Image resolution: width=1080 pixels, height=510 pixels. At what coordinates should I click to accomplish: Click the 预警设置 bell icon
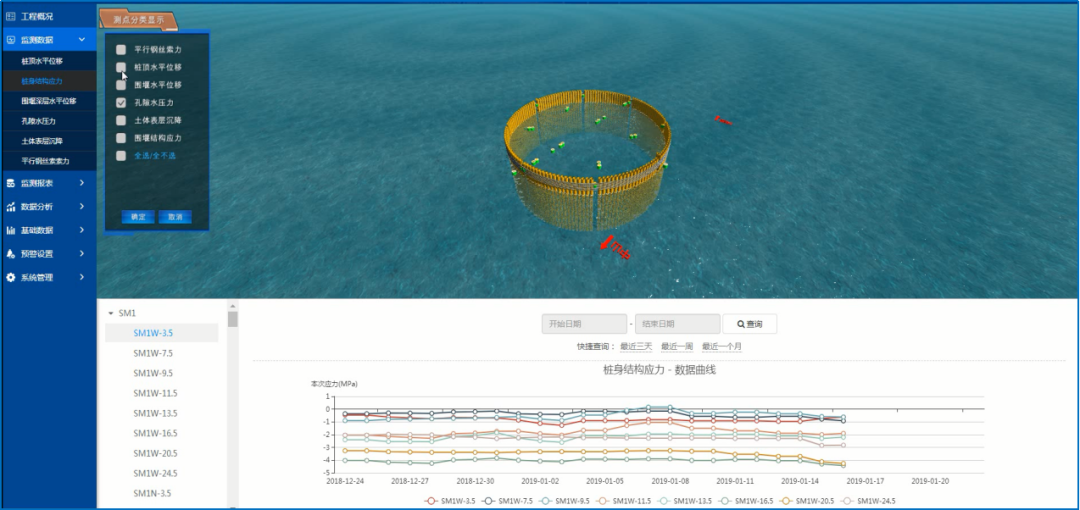pyautogui.click(x=10, y=254)
